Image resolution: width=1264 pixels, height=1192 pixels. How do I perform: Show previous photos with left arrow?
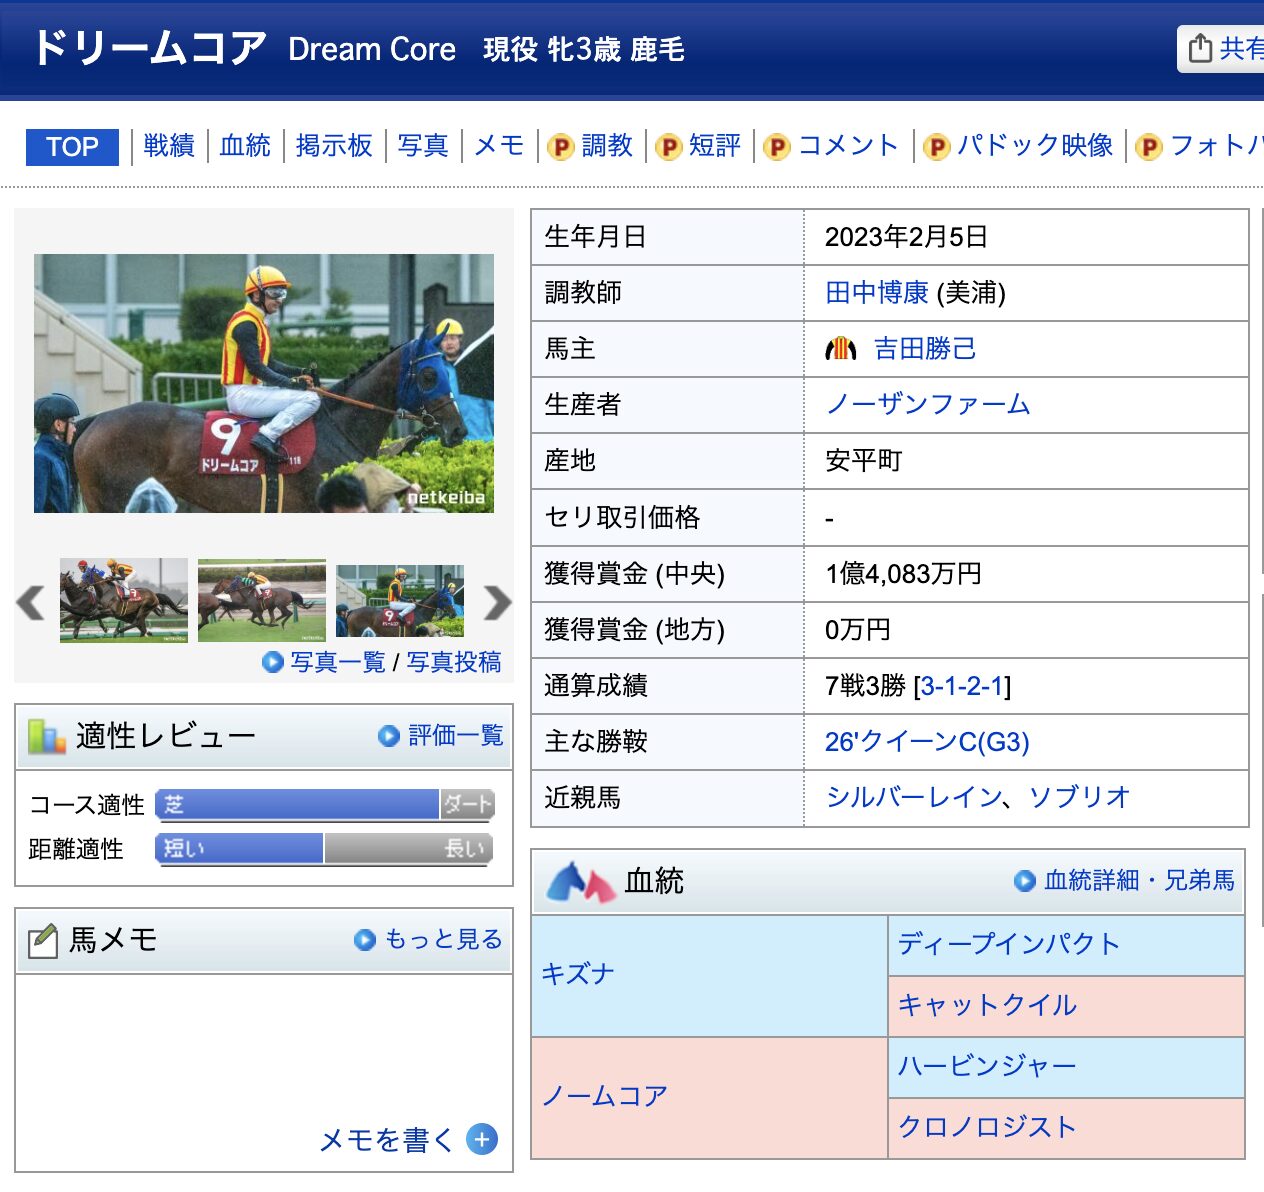pos(31,602)
